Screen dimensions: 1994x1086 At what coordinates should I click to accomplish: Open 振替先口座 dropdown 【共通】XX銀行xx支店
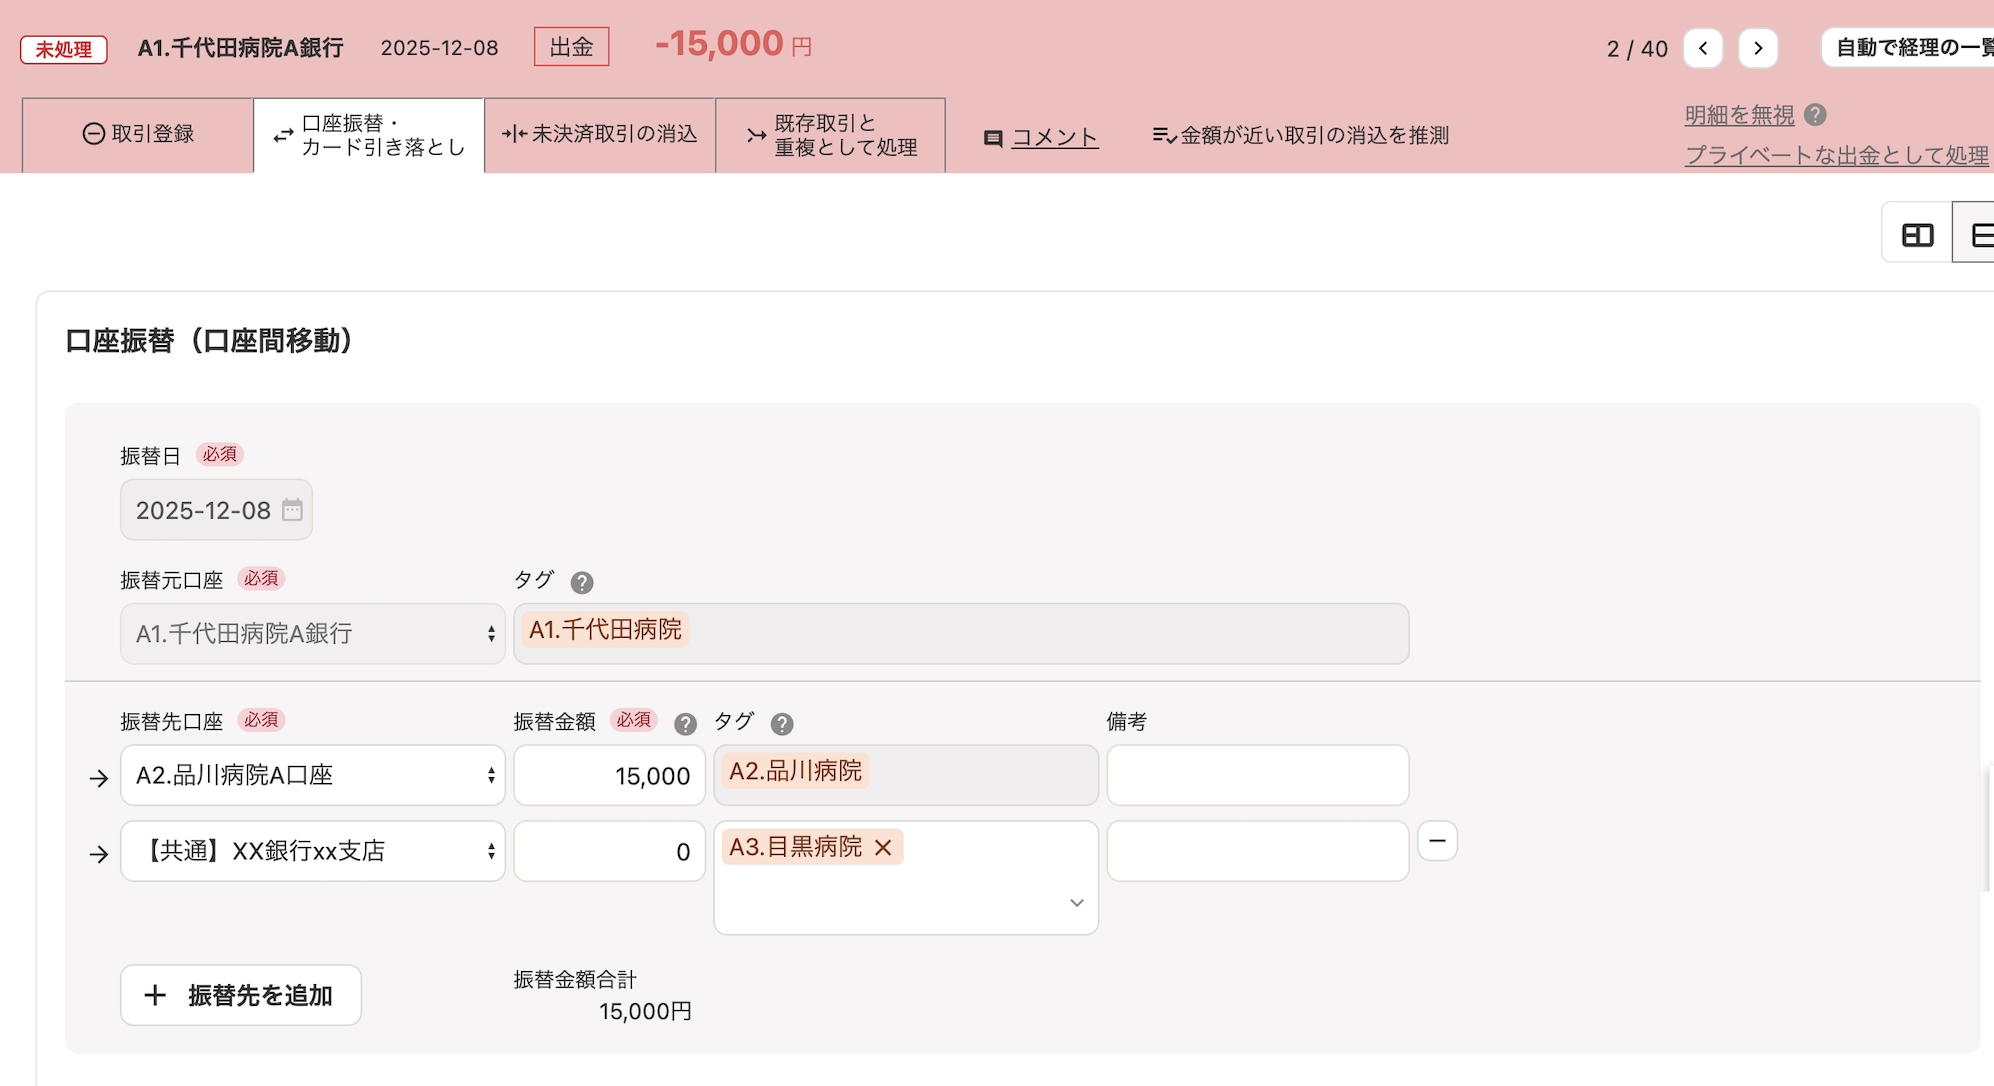[x=313, y=851]
